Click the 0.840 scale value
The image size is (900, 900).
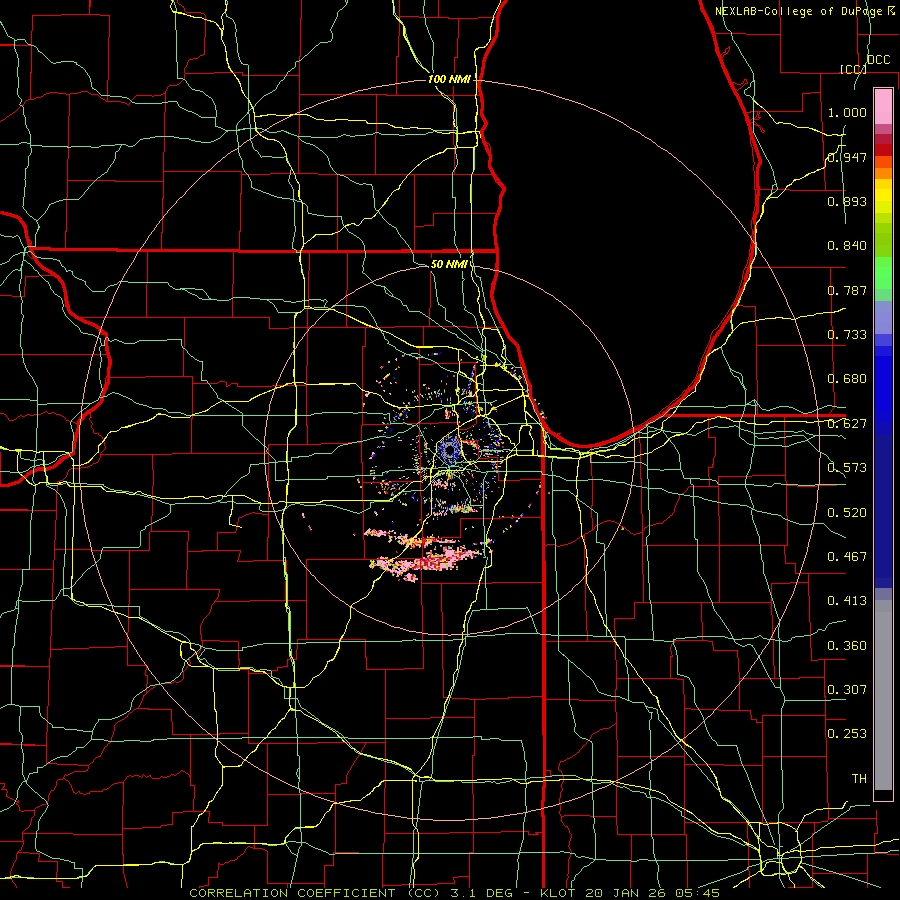(x=847, y=246)
